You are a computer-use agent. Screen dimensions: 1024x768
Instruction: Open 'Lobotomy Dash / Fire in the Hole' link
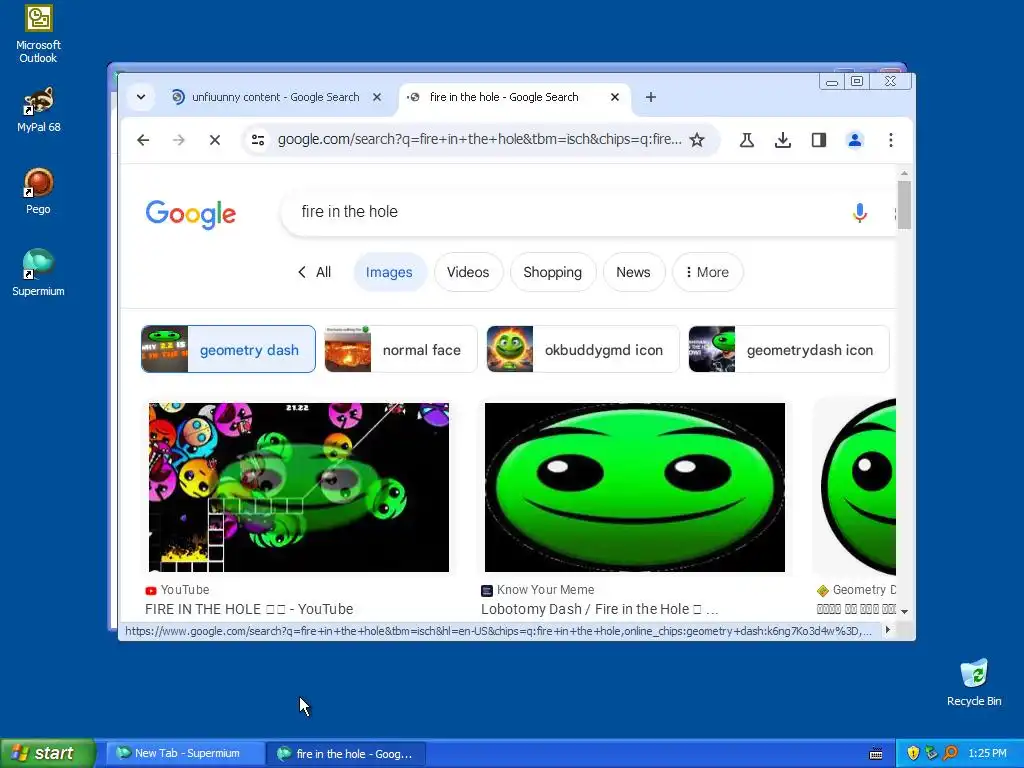tap(600, 609)
